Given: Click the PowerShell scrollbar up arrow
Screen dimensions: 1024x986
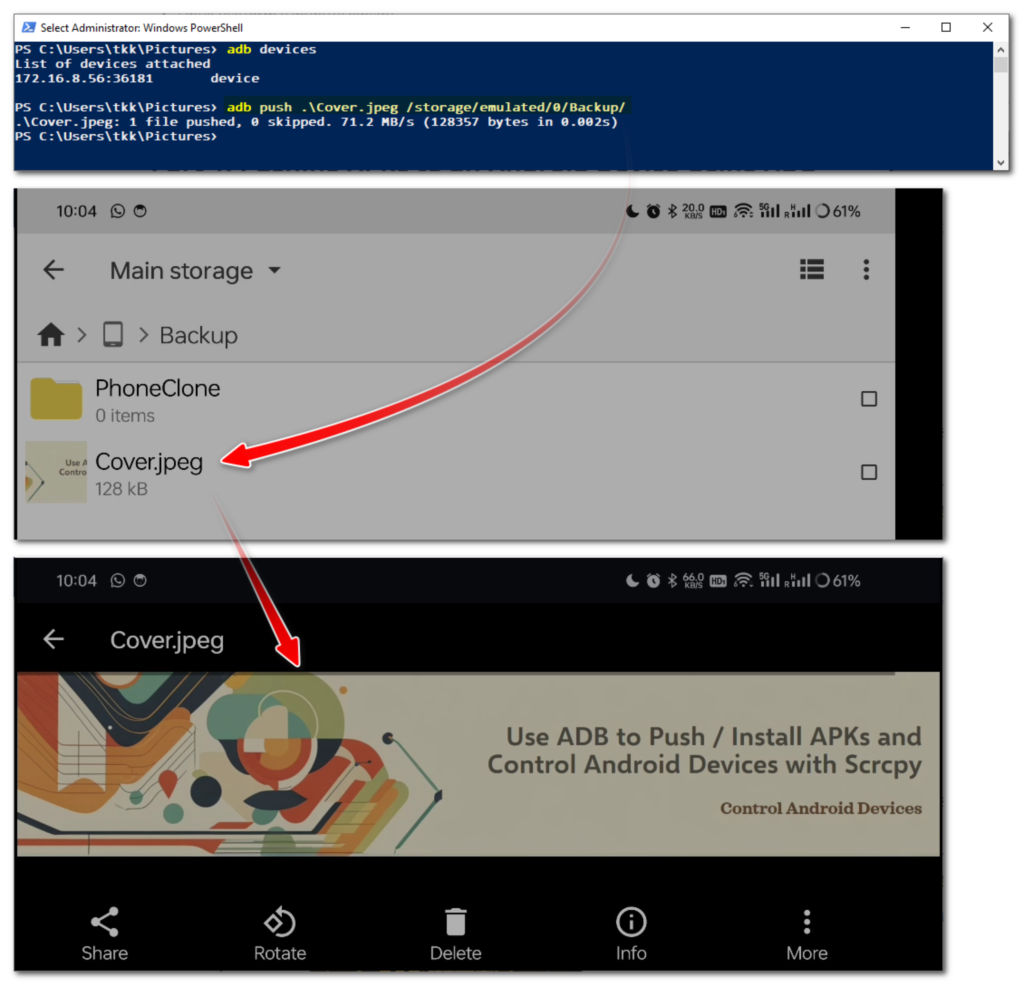Looking at the screenshot, I should coord(1000,49).
